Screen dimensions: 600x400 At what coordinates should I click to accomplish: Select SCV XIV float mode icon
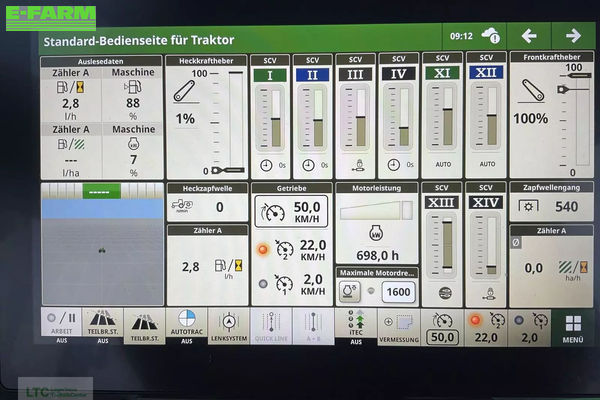click(x=489, y=294)
